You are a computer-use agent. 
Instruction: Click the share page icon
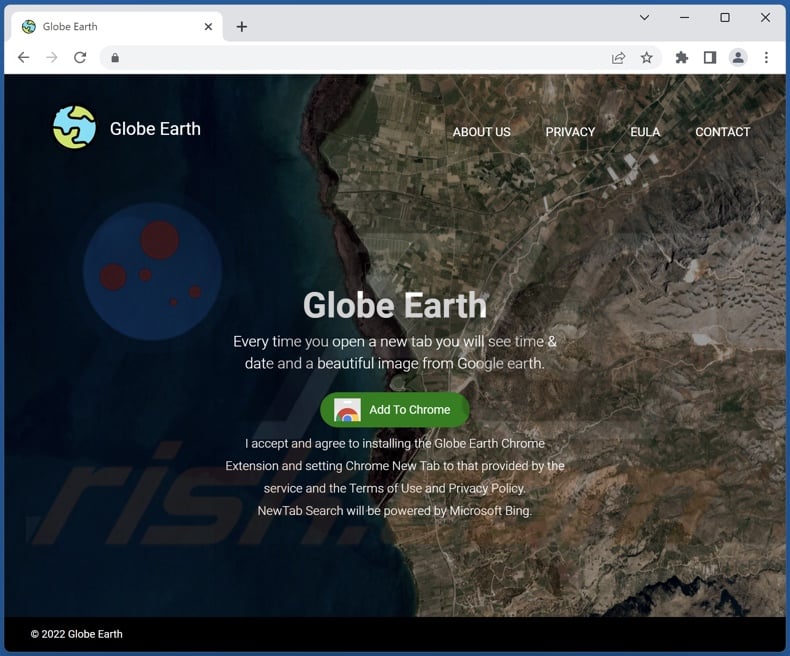[x=619, y=58]
